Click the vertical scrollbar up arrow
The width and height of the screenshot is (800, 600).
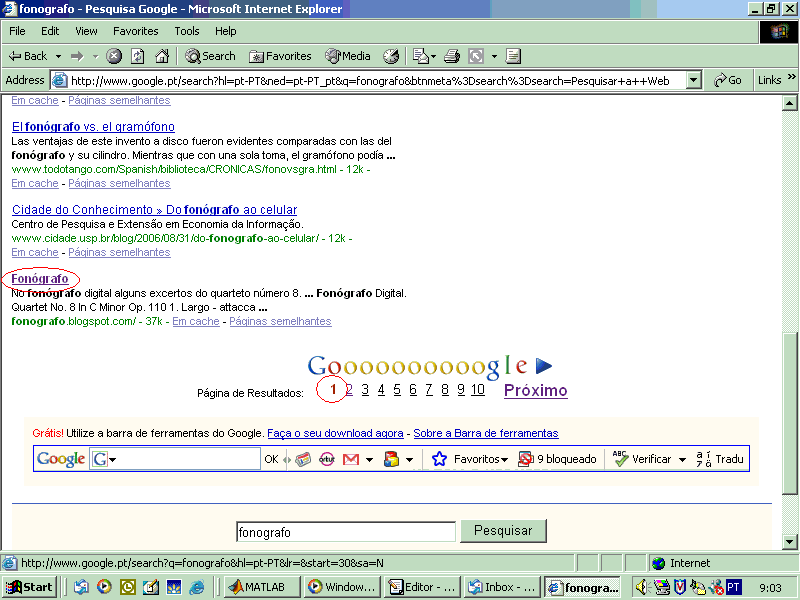(789, 103)
